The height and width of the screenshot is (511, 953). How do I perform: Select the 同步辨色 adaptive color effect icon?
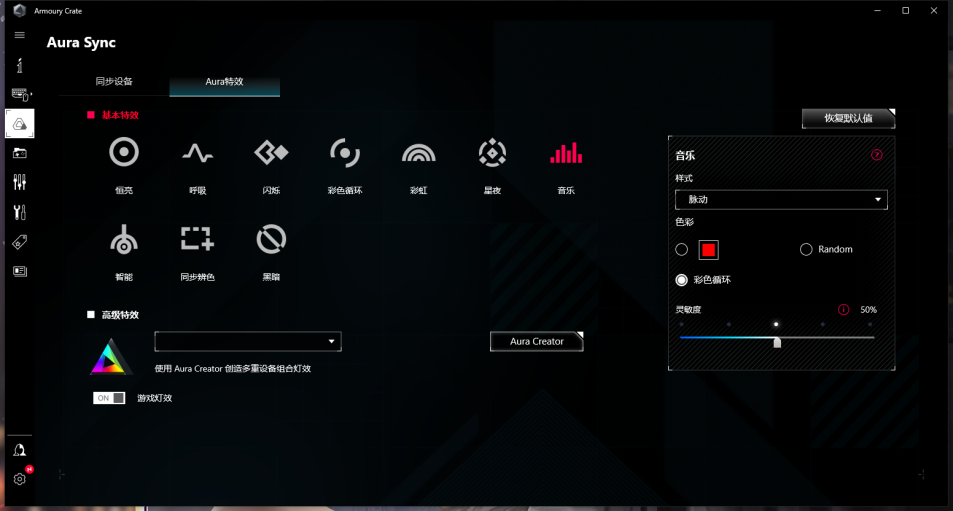point(198,239)
